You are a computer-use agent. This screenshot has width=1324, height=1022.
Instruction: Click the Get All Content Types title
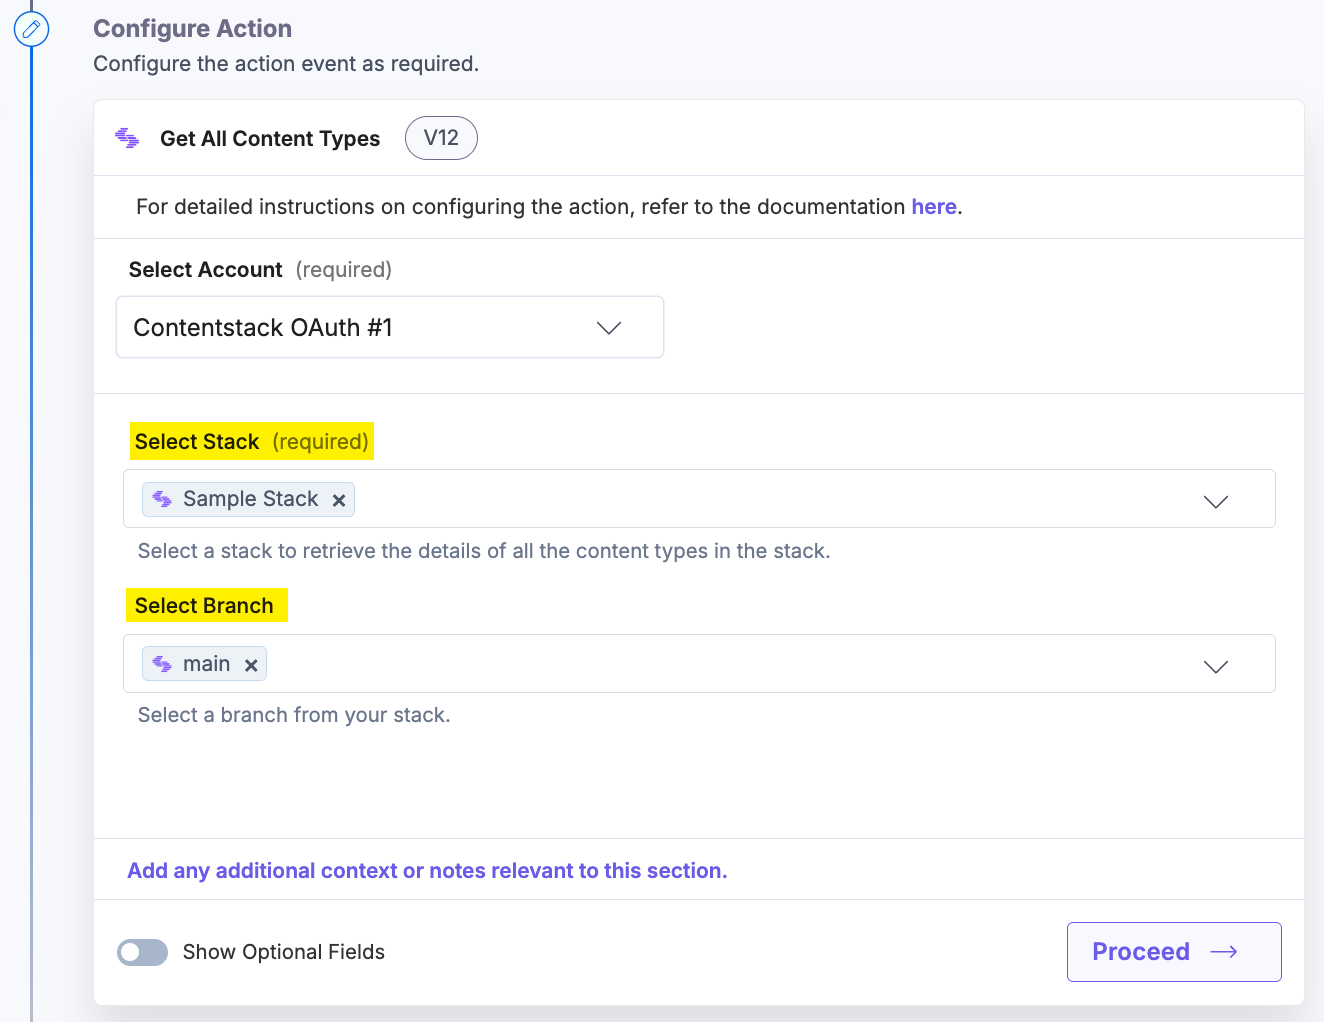point(270,139)
